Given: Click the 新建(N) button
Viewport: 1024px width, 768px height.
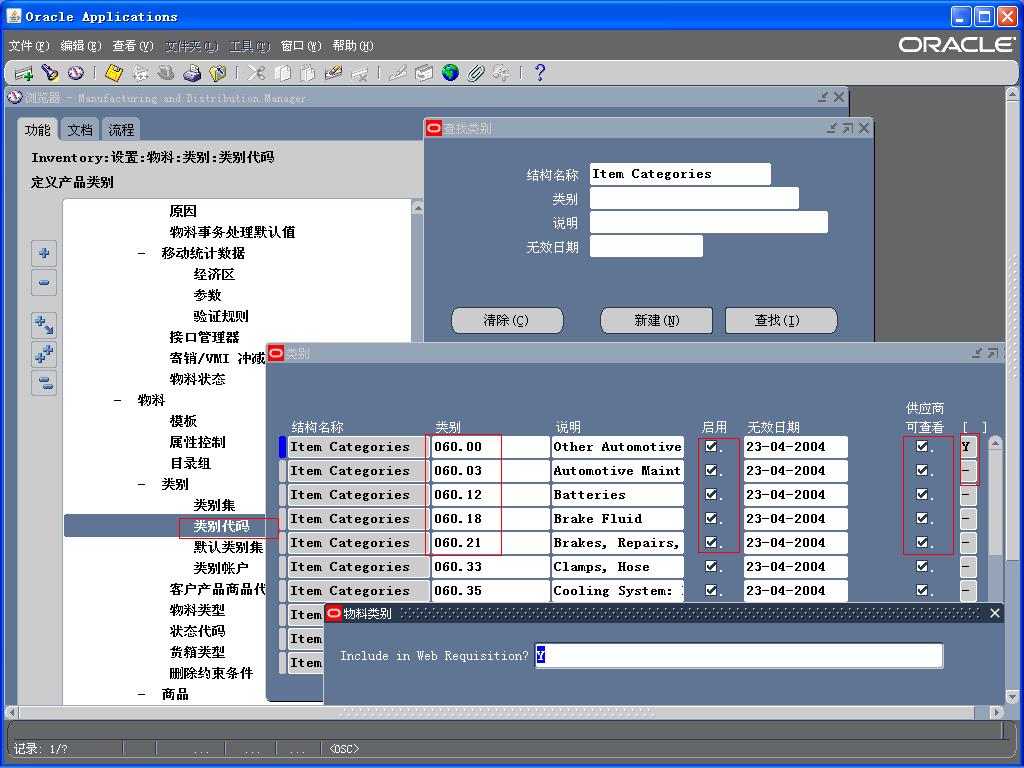Looking at the screenshot, I should [x=656, y=321].
